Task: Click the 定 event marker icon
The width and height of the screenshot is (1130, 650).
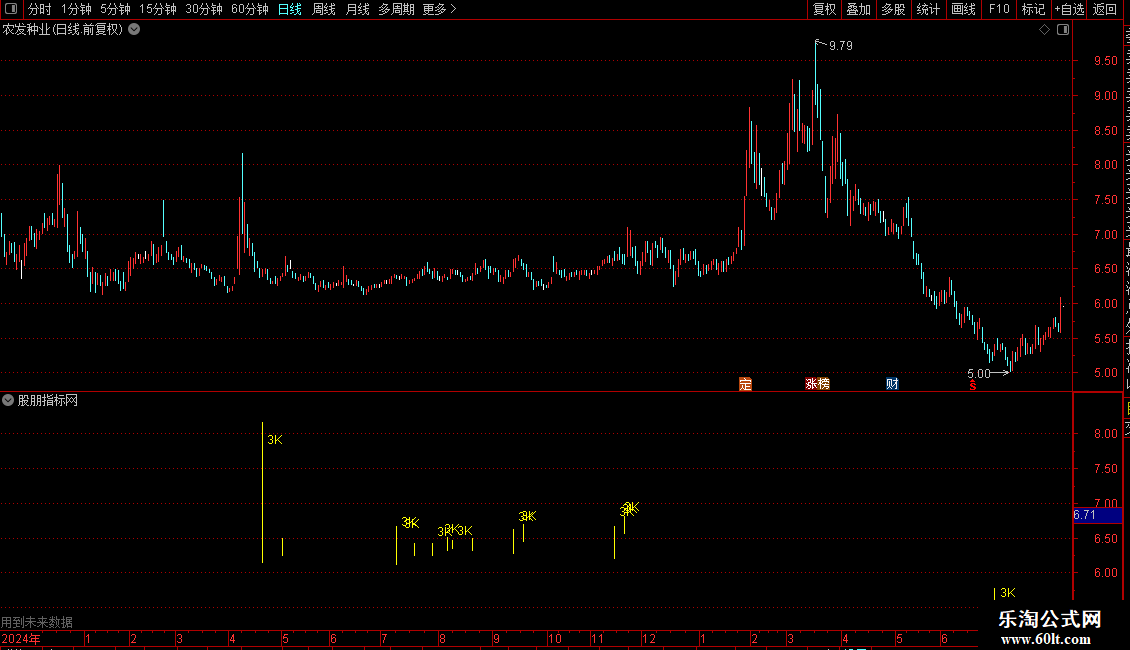Action: (745, 384)
